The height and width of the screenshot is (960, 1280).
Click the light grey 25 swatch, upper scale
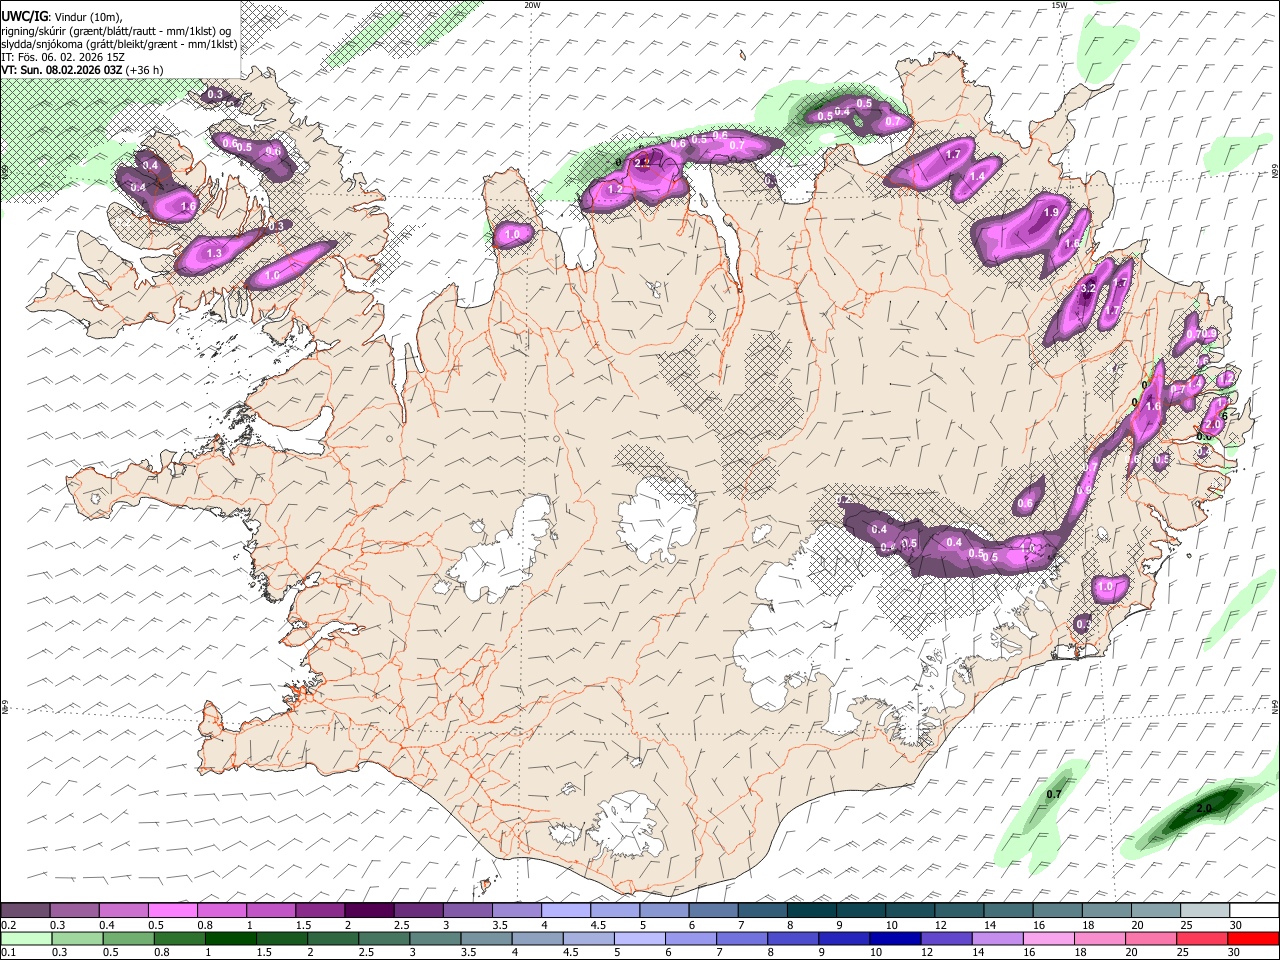[x=1205, y=910]
